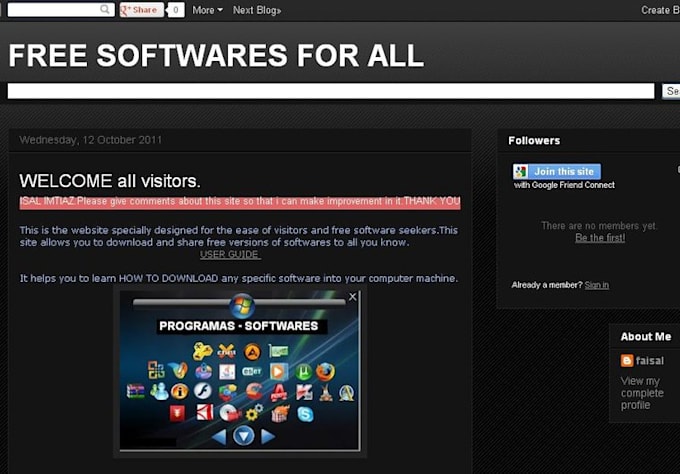
Task: Click the round down arrow button
Action: 243,436
